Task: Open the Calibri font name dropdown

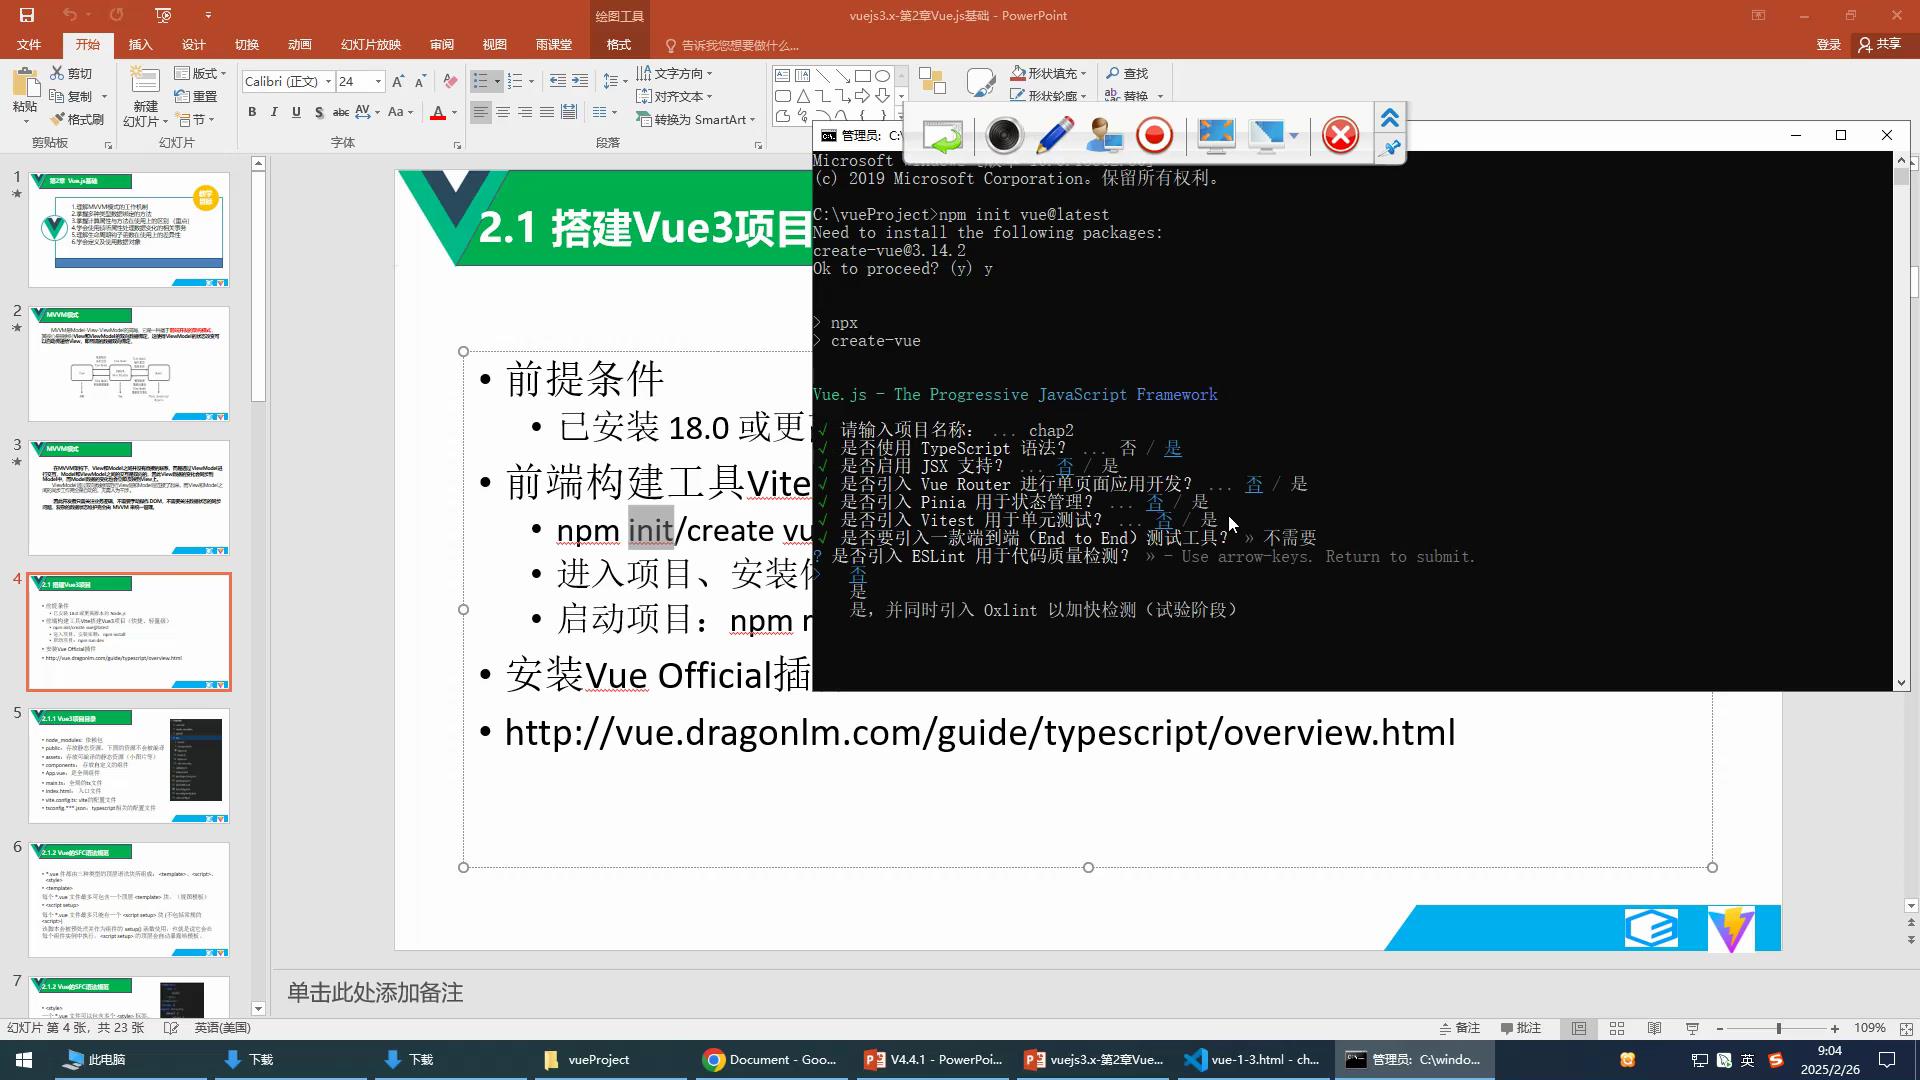Action: pyautogui.click(x=328, y=81)
